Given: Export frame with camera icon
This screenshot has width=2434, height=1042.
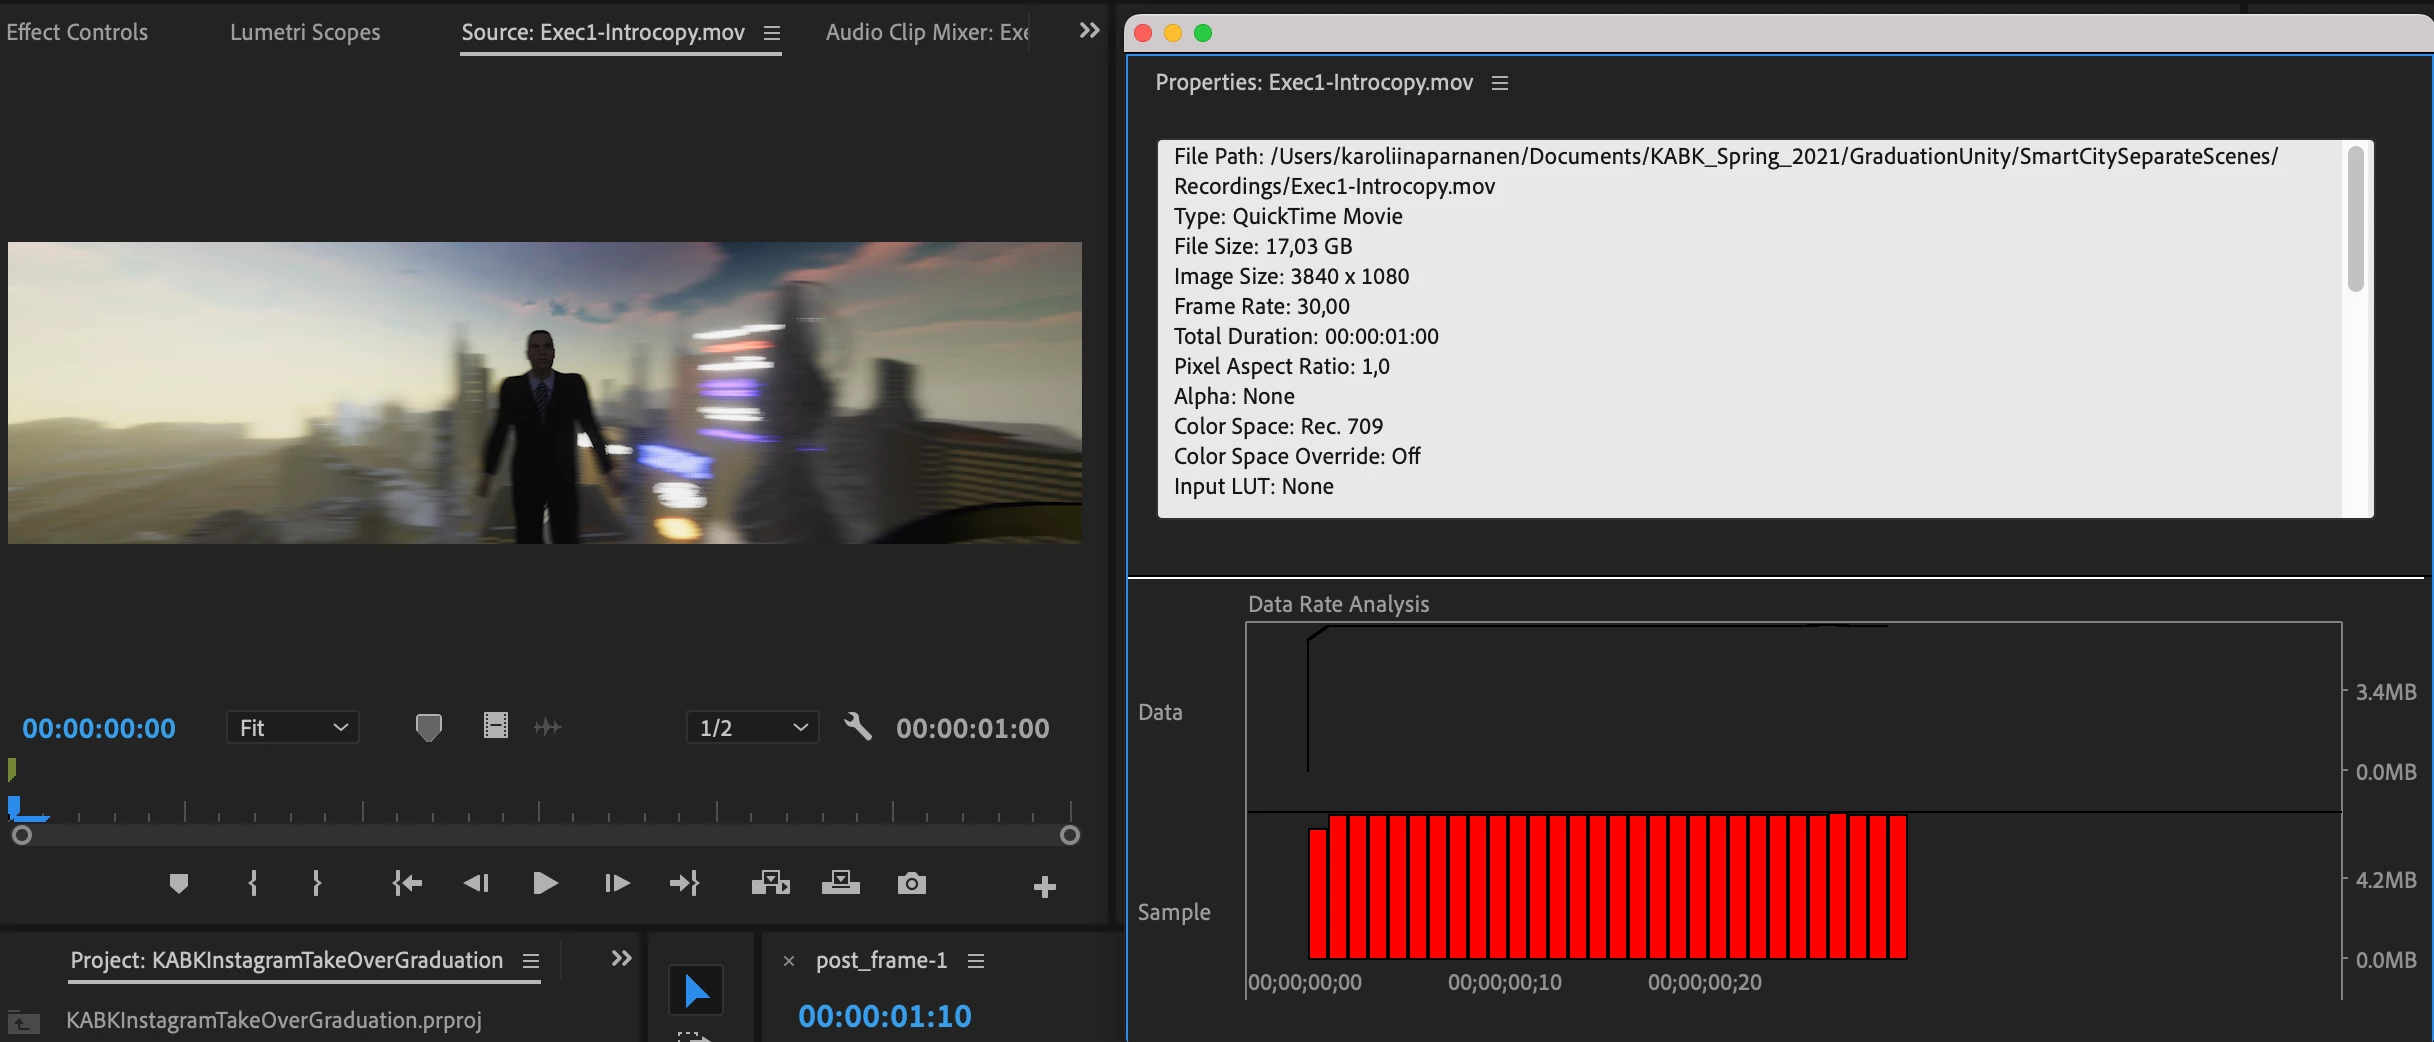Looking at the screenshot, I should pos(912,884).
